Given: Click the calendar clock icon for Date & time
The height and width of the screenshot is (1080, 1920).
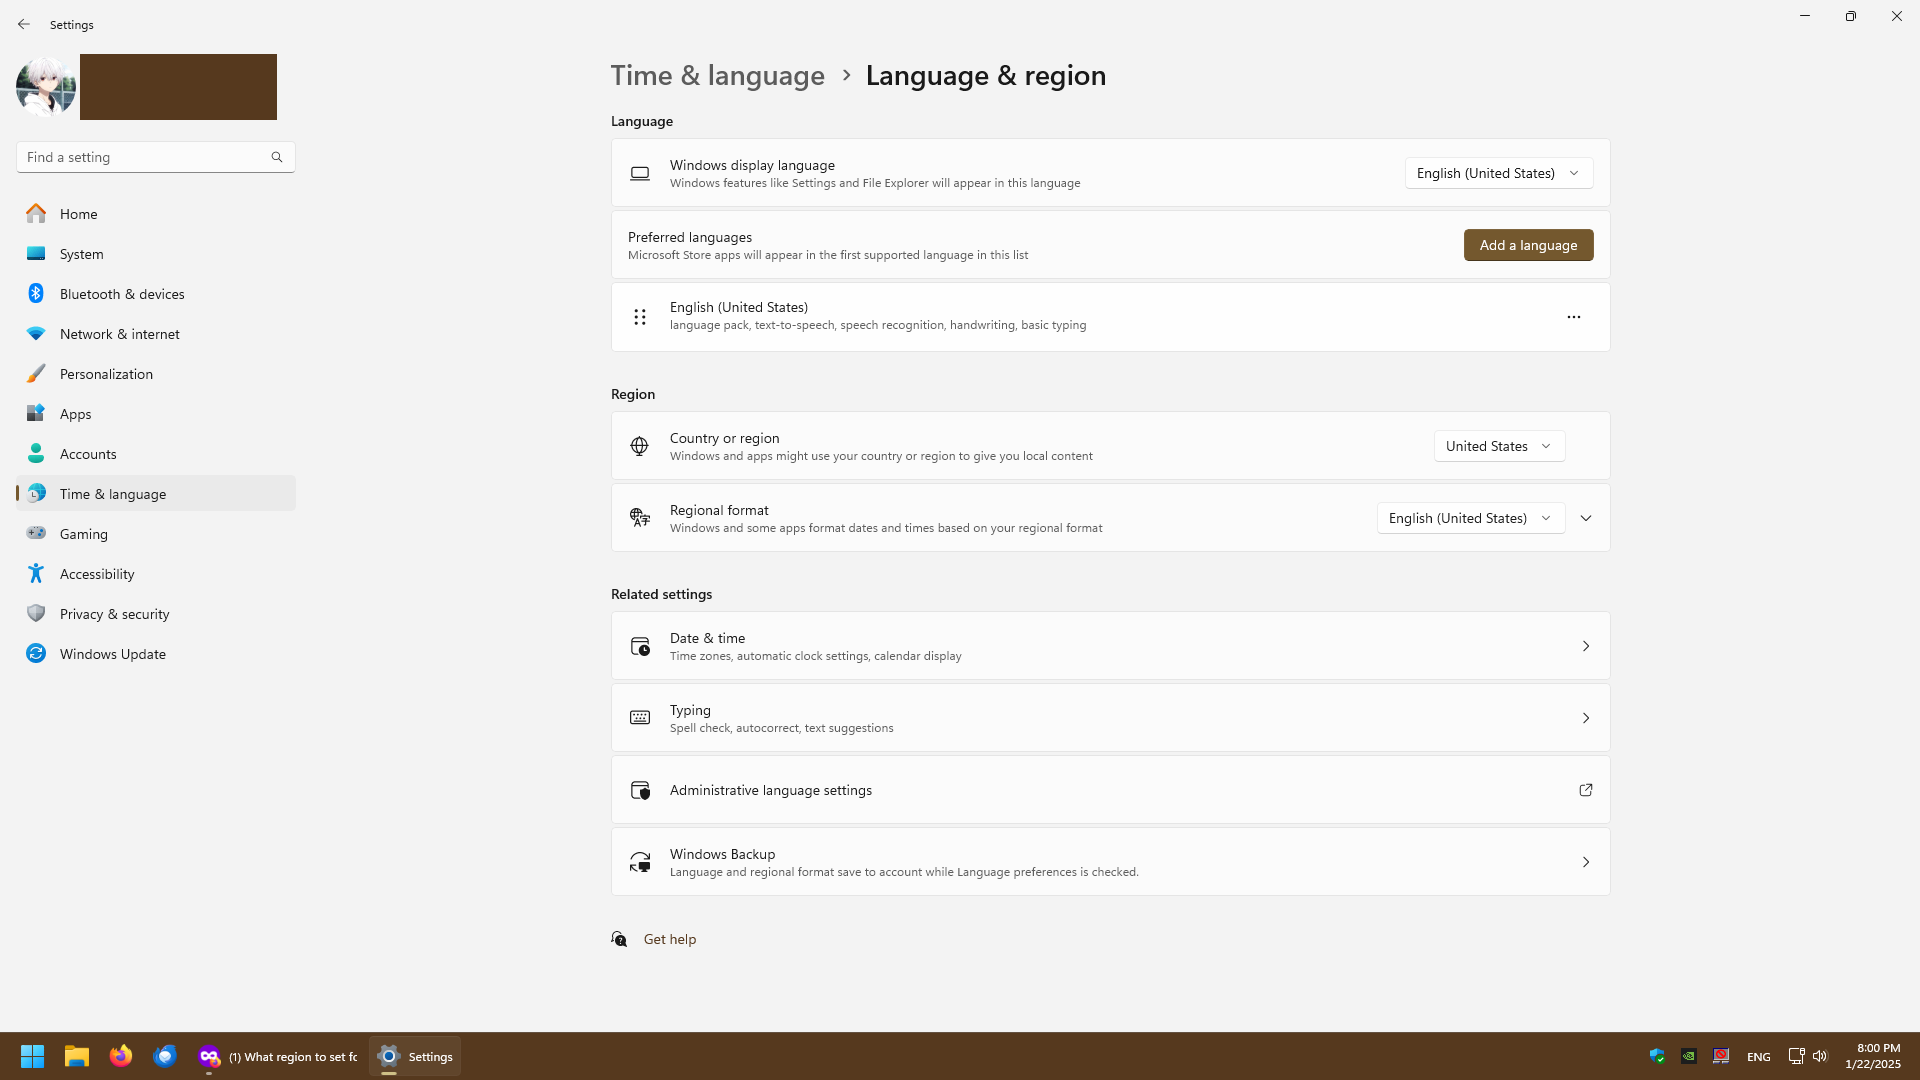Looking at the screenshot, I should pyautogui.click(x=640, y=646).
